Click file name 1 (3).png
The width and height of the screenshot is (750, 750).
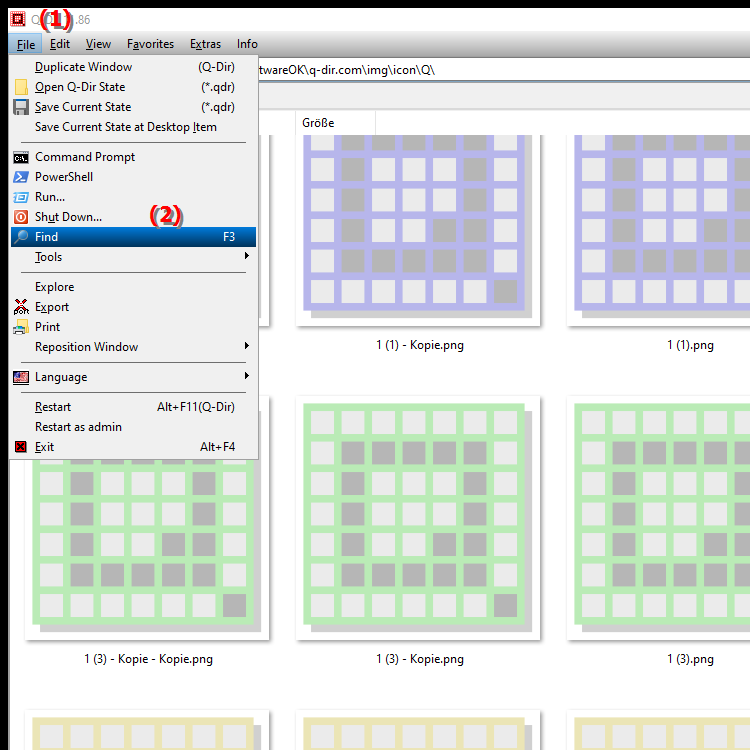690,659
